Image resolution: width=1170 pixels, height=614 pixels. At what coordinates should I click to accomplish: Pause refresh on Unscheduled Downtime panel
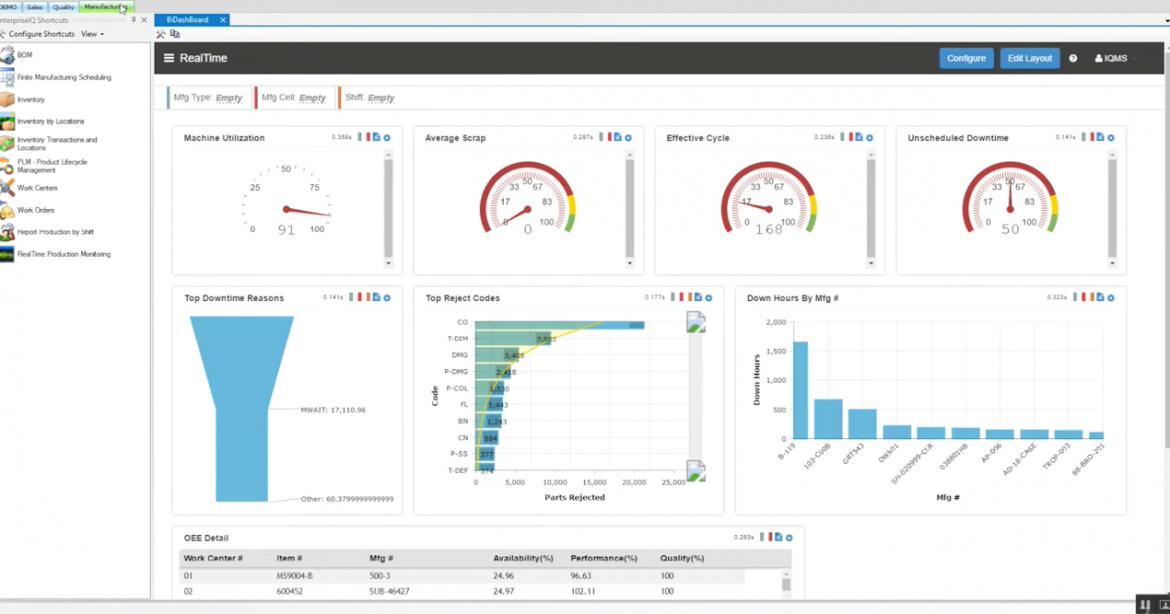[x=1092, y=138]
